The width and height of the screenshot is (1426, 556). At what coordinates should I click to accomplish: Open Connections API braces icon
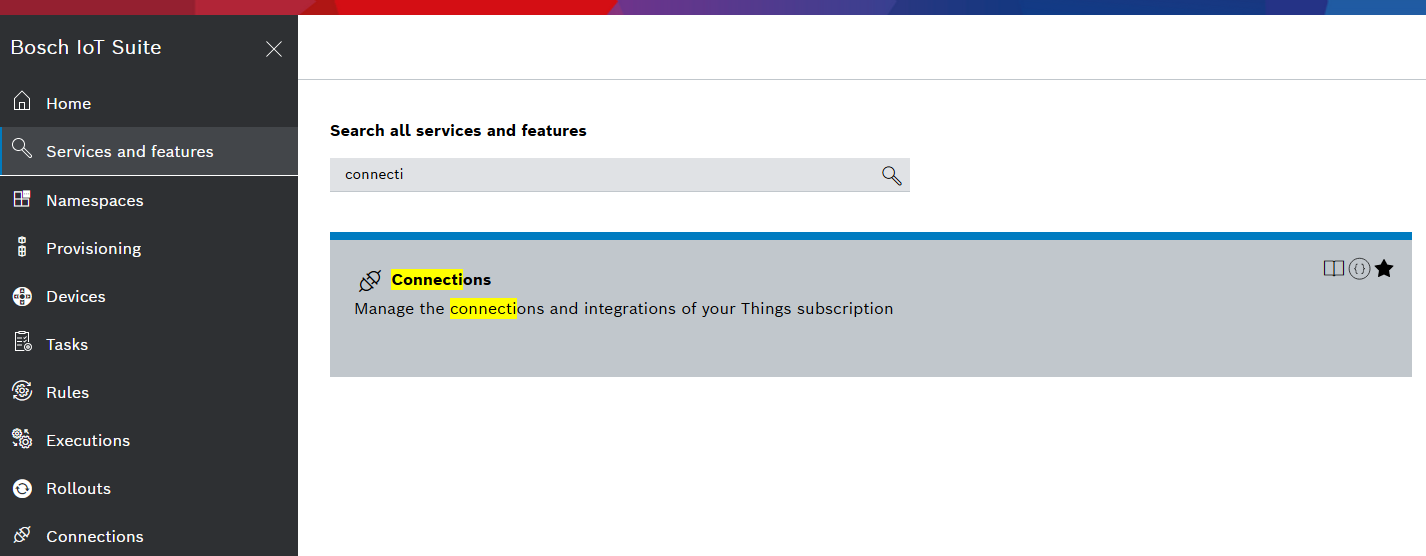coord(1359,268)
